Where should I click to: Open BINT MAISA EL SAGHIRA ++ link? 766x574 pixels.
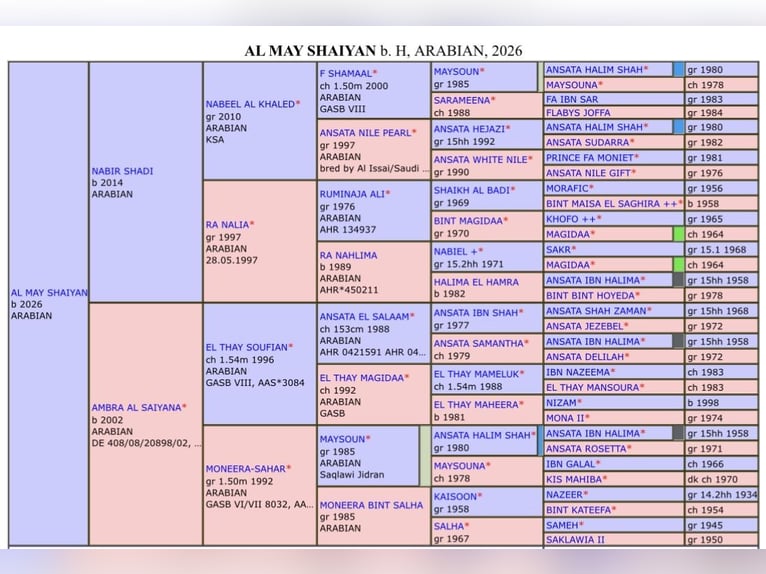point(612,203)
